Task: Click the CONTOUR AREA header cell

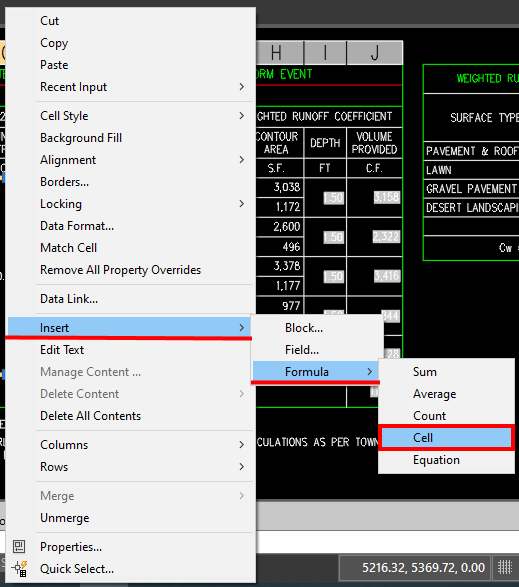Action: 280,143
